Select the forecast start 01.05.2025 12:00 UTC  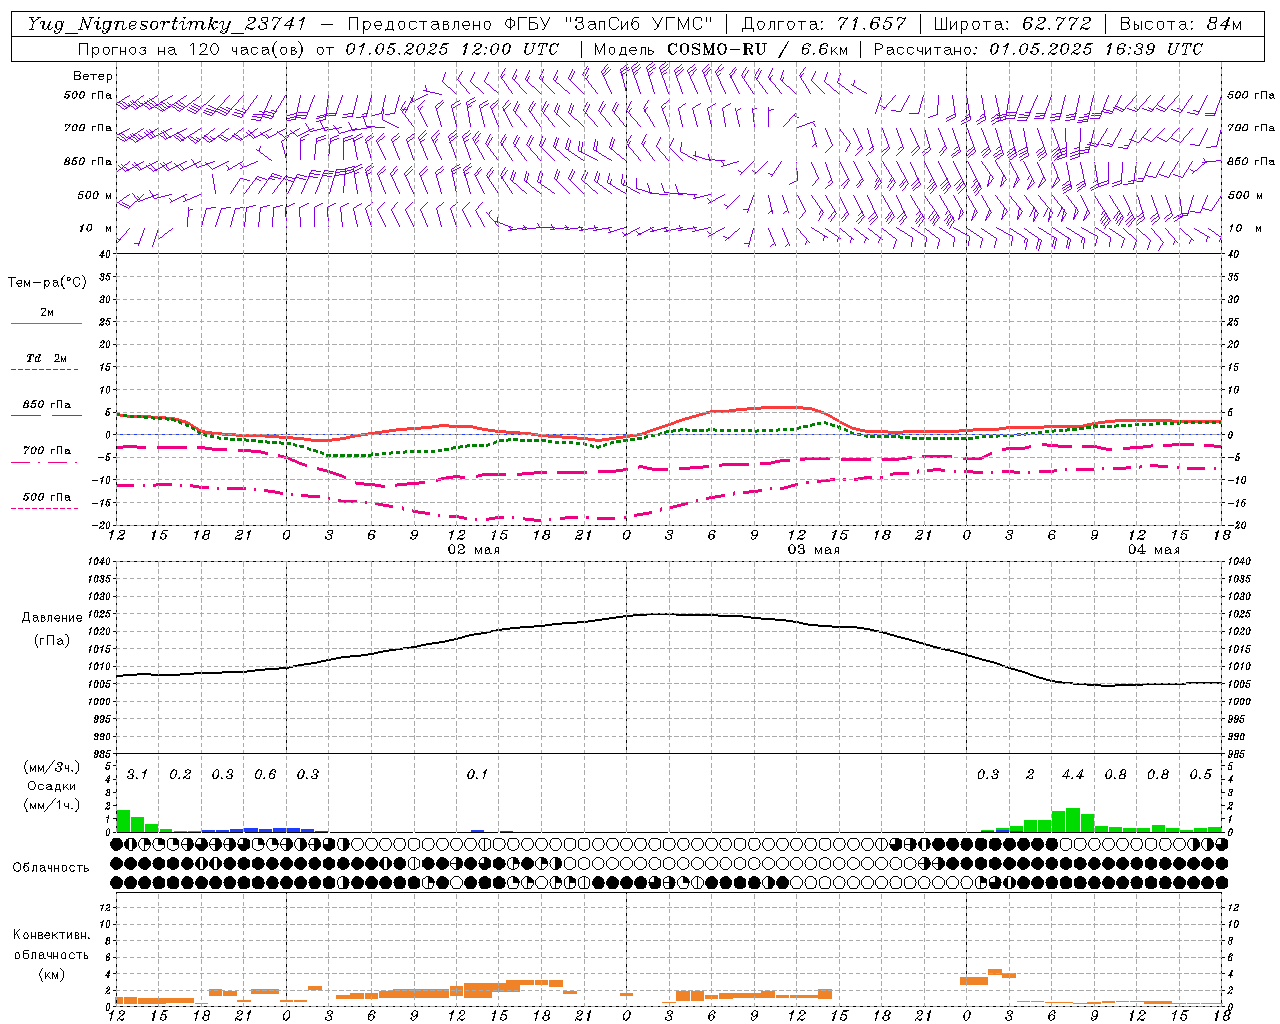click(x=452, y=49)
